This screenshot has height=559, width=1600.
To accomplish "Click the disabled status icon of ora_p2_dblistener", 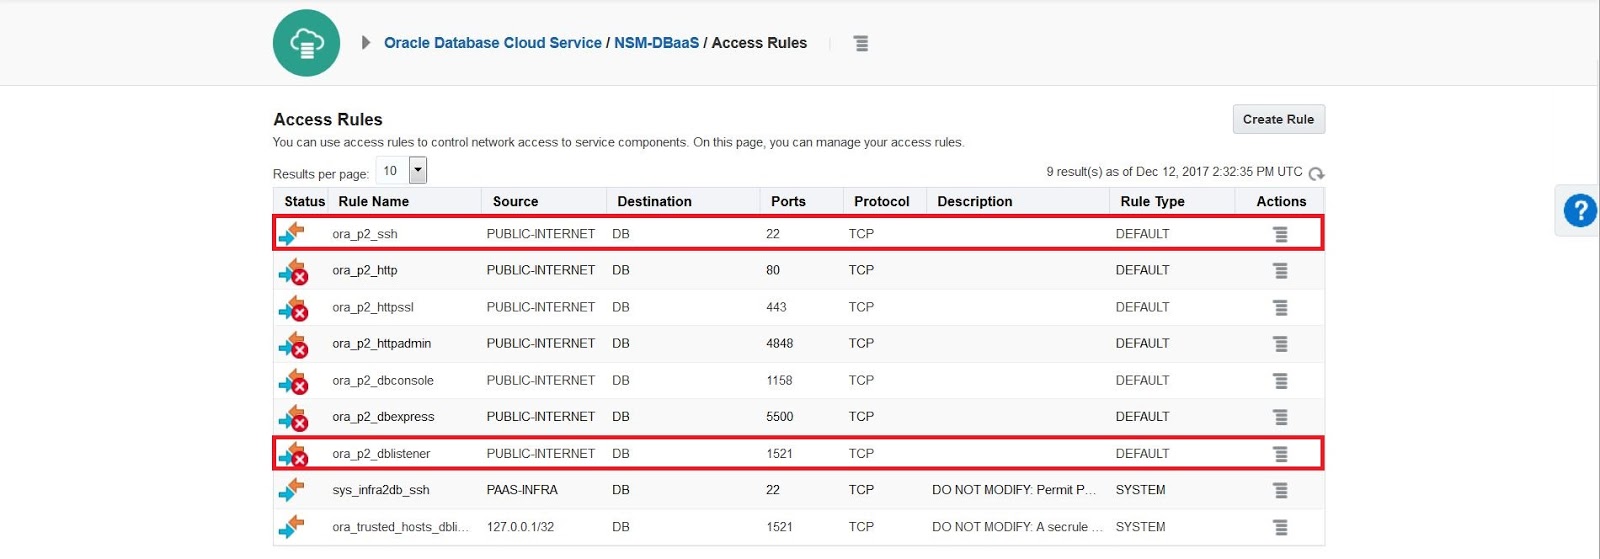I will pos(293,454).
